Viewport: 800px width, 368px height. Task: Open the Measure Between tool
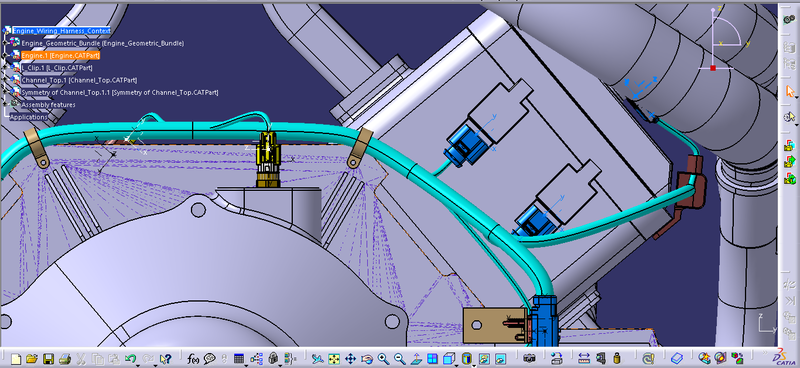(584, 359)
